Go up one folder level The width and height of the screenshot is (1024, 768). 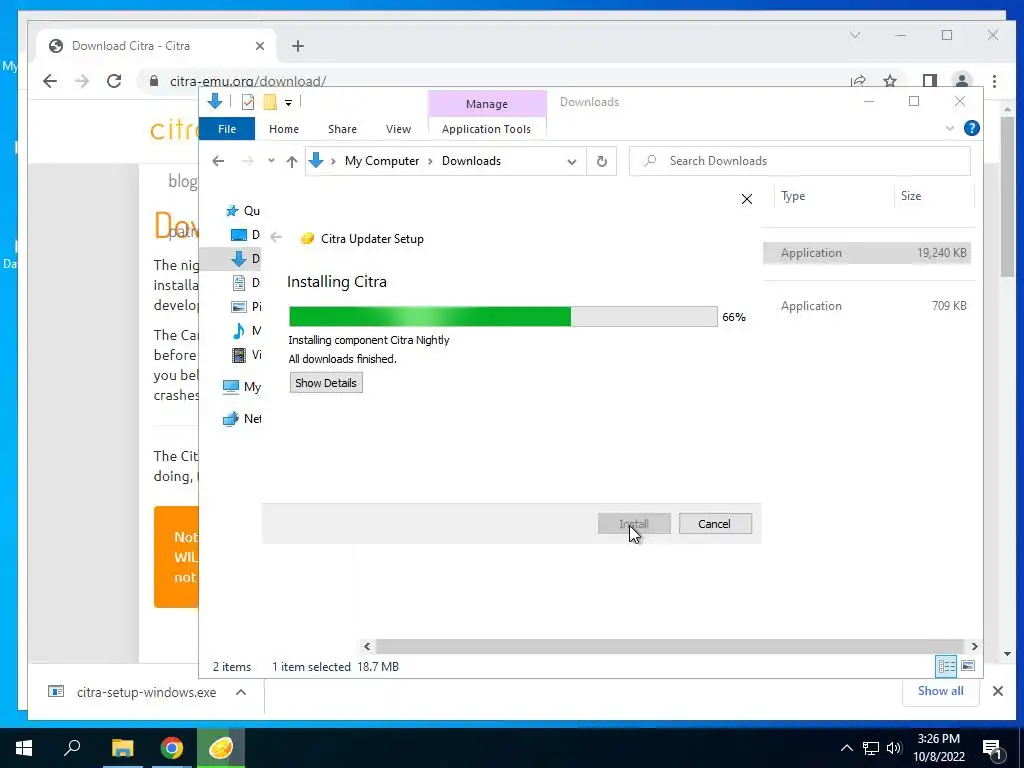tap(292, 161)
